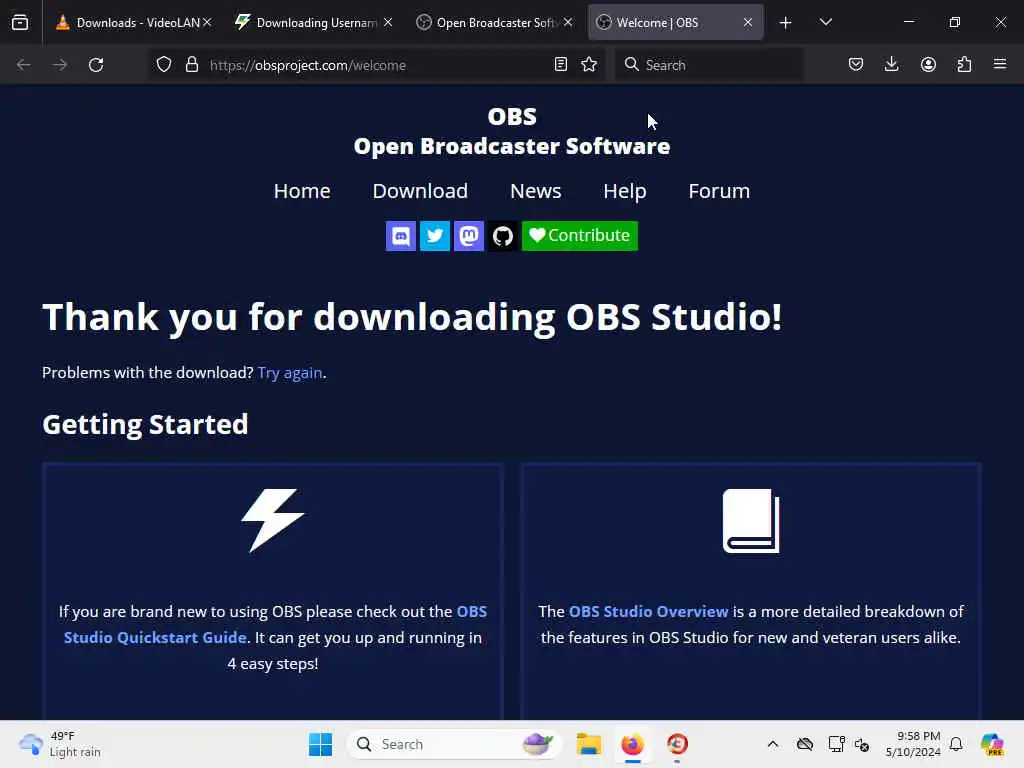Open the notification bell in system tray

(x=956, y=744)
